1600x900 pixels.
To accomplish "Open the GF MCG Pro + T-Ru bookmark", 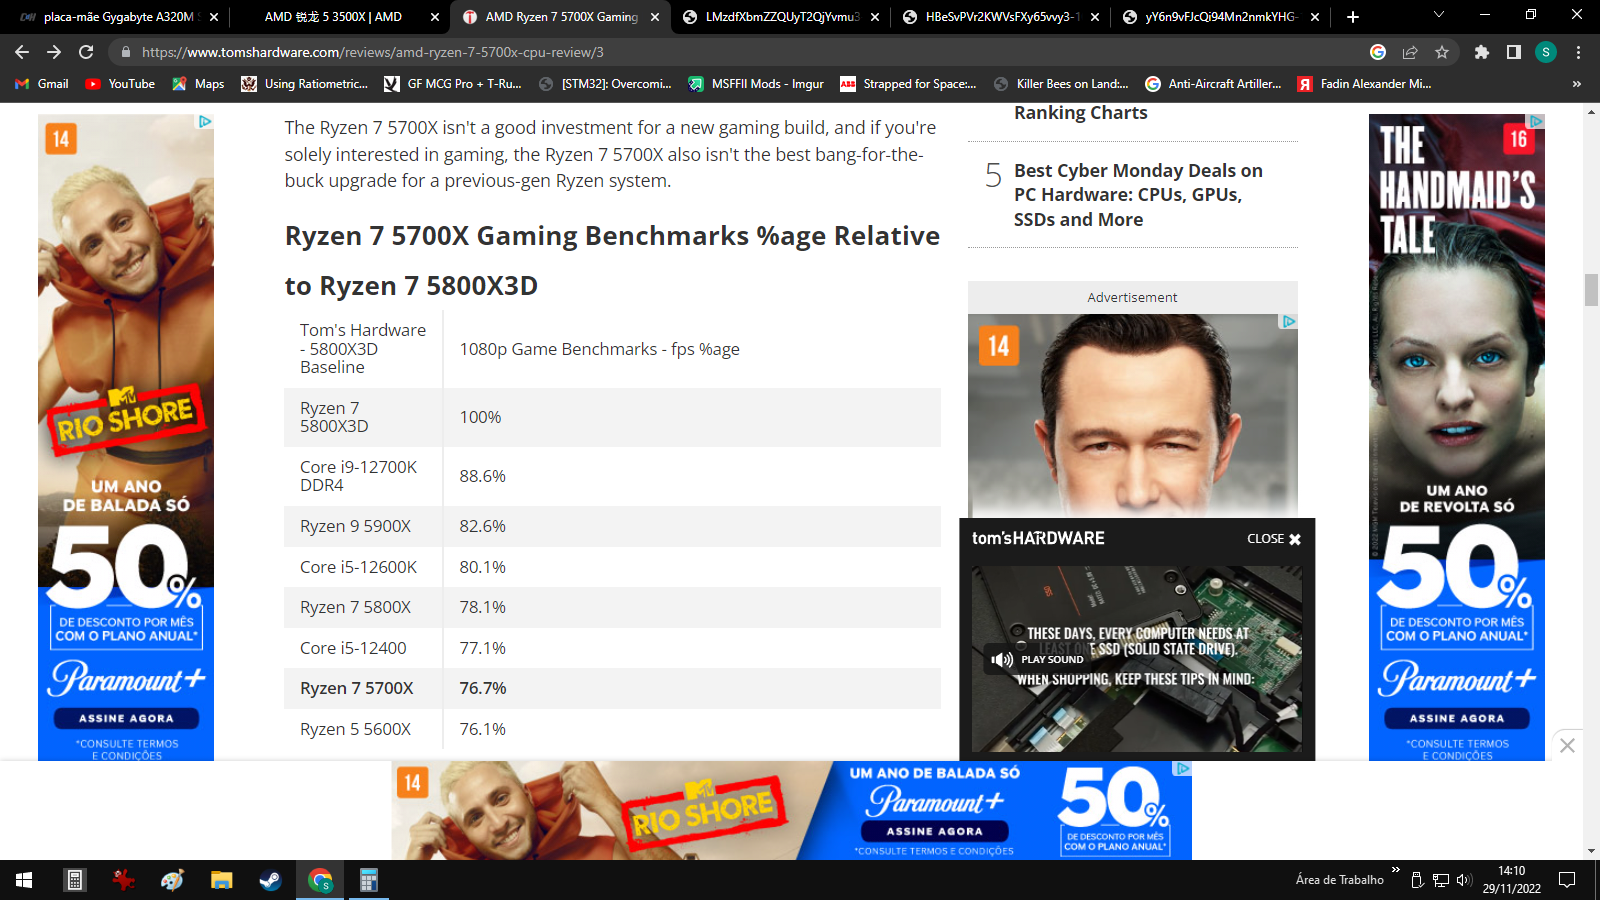I will pyautogui.click(x=453, y=84).
